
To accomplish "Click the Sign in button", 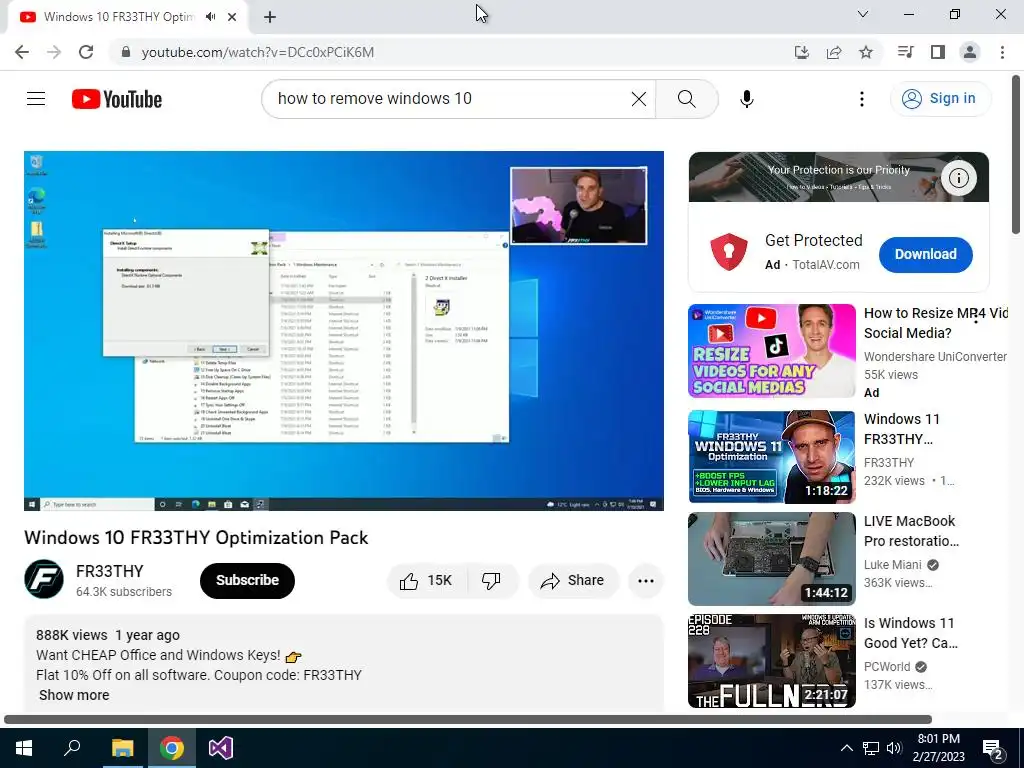I will 940,99.
